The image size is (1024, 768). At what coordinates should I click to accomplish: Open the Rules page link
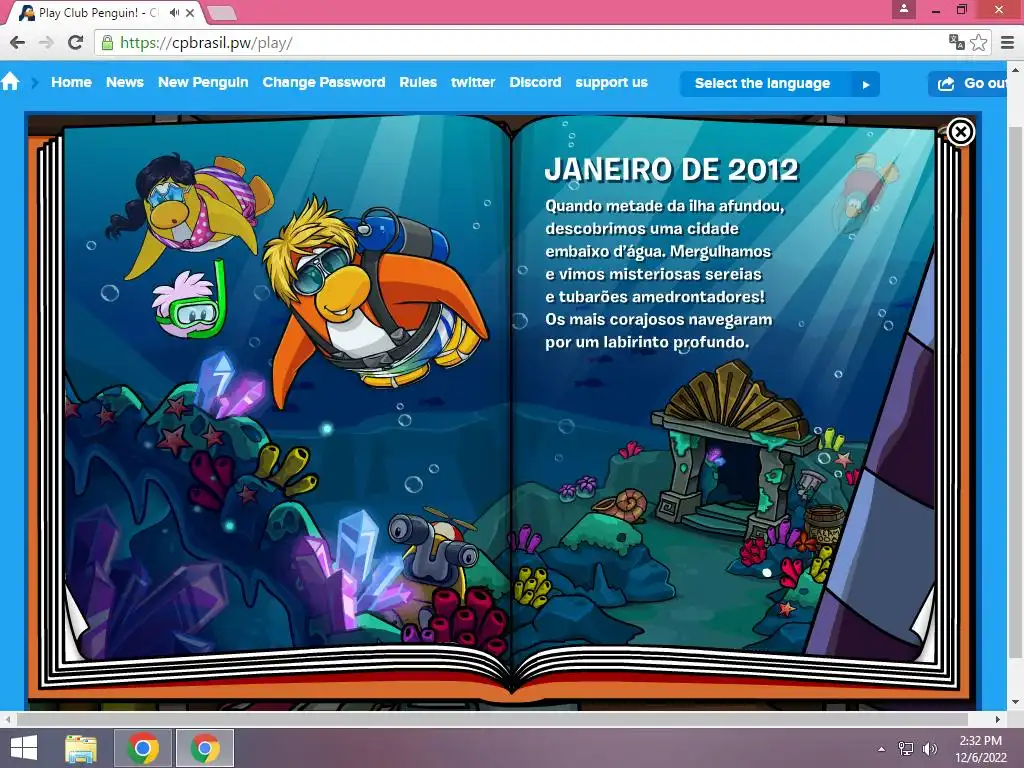pos(418,82)
